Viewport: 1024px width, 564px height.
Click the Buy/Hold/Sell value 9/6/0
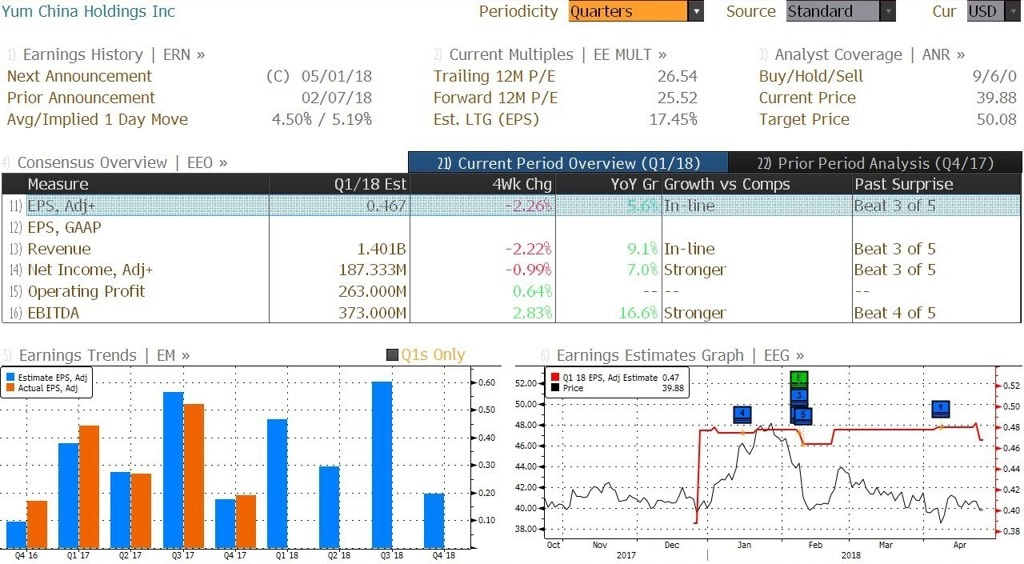coord(994,76)
